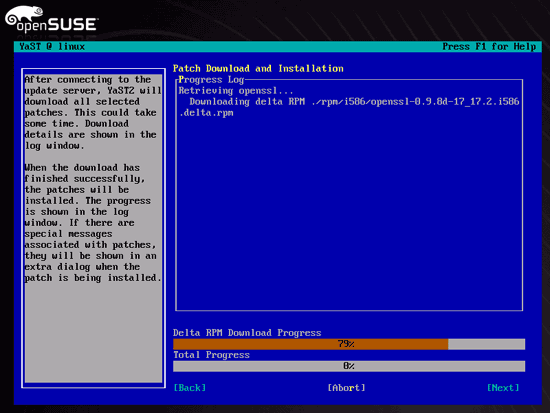This screenshot has height=413, width=550.
Task: Click the '.delta.rpm' log continuation line
Action: (x=206, y=113)
